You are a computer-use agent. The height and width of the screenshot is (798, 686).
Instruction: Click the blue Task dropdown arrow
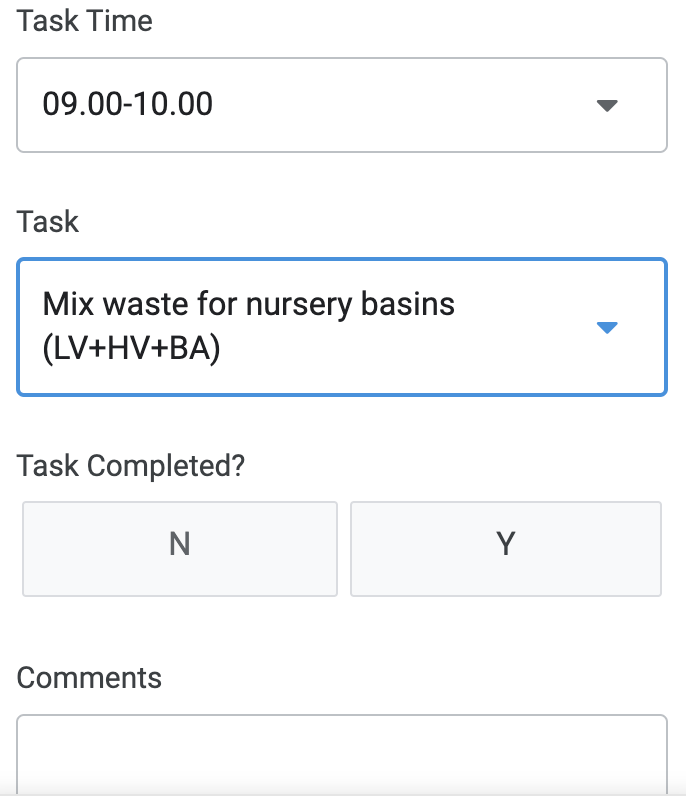607,327
